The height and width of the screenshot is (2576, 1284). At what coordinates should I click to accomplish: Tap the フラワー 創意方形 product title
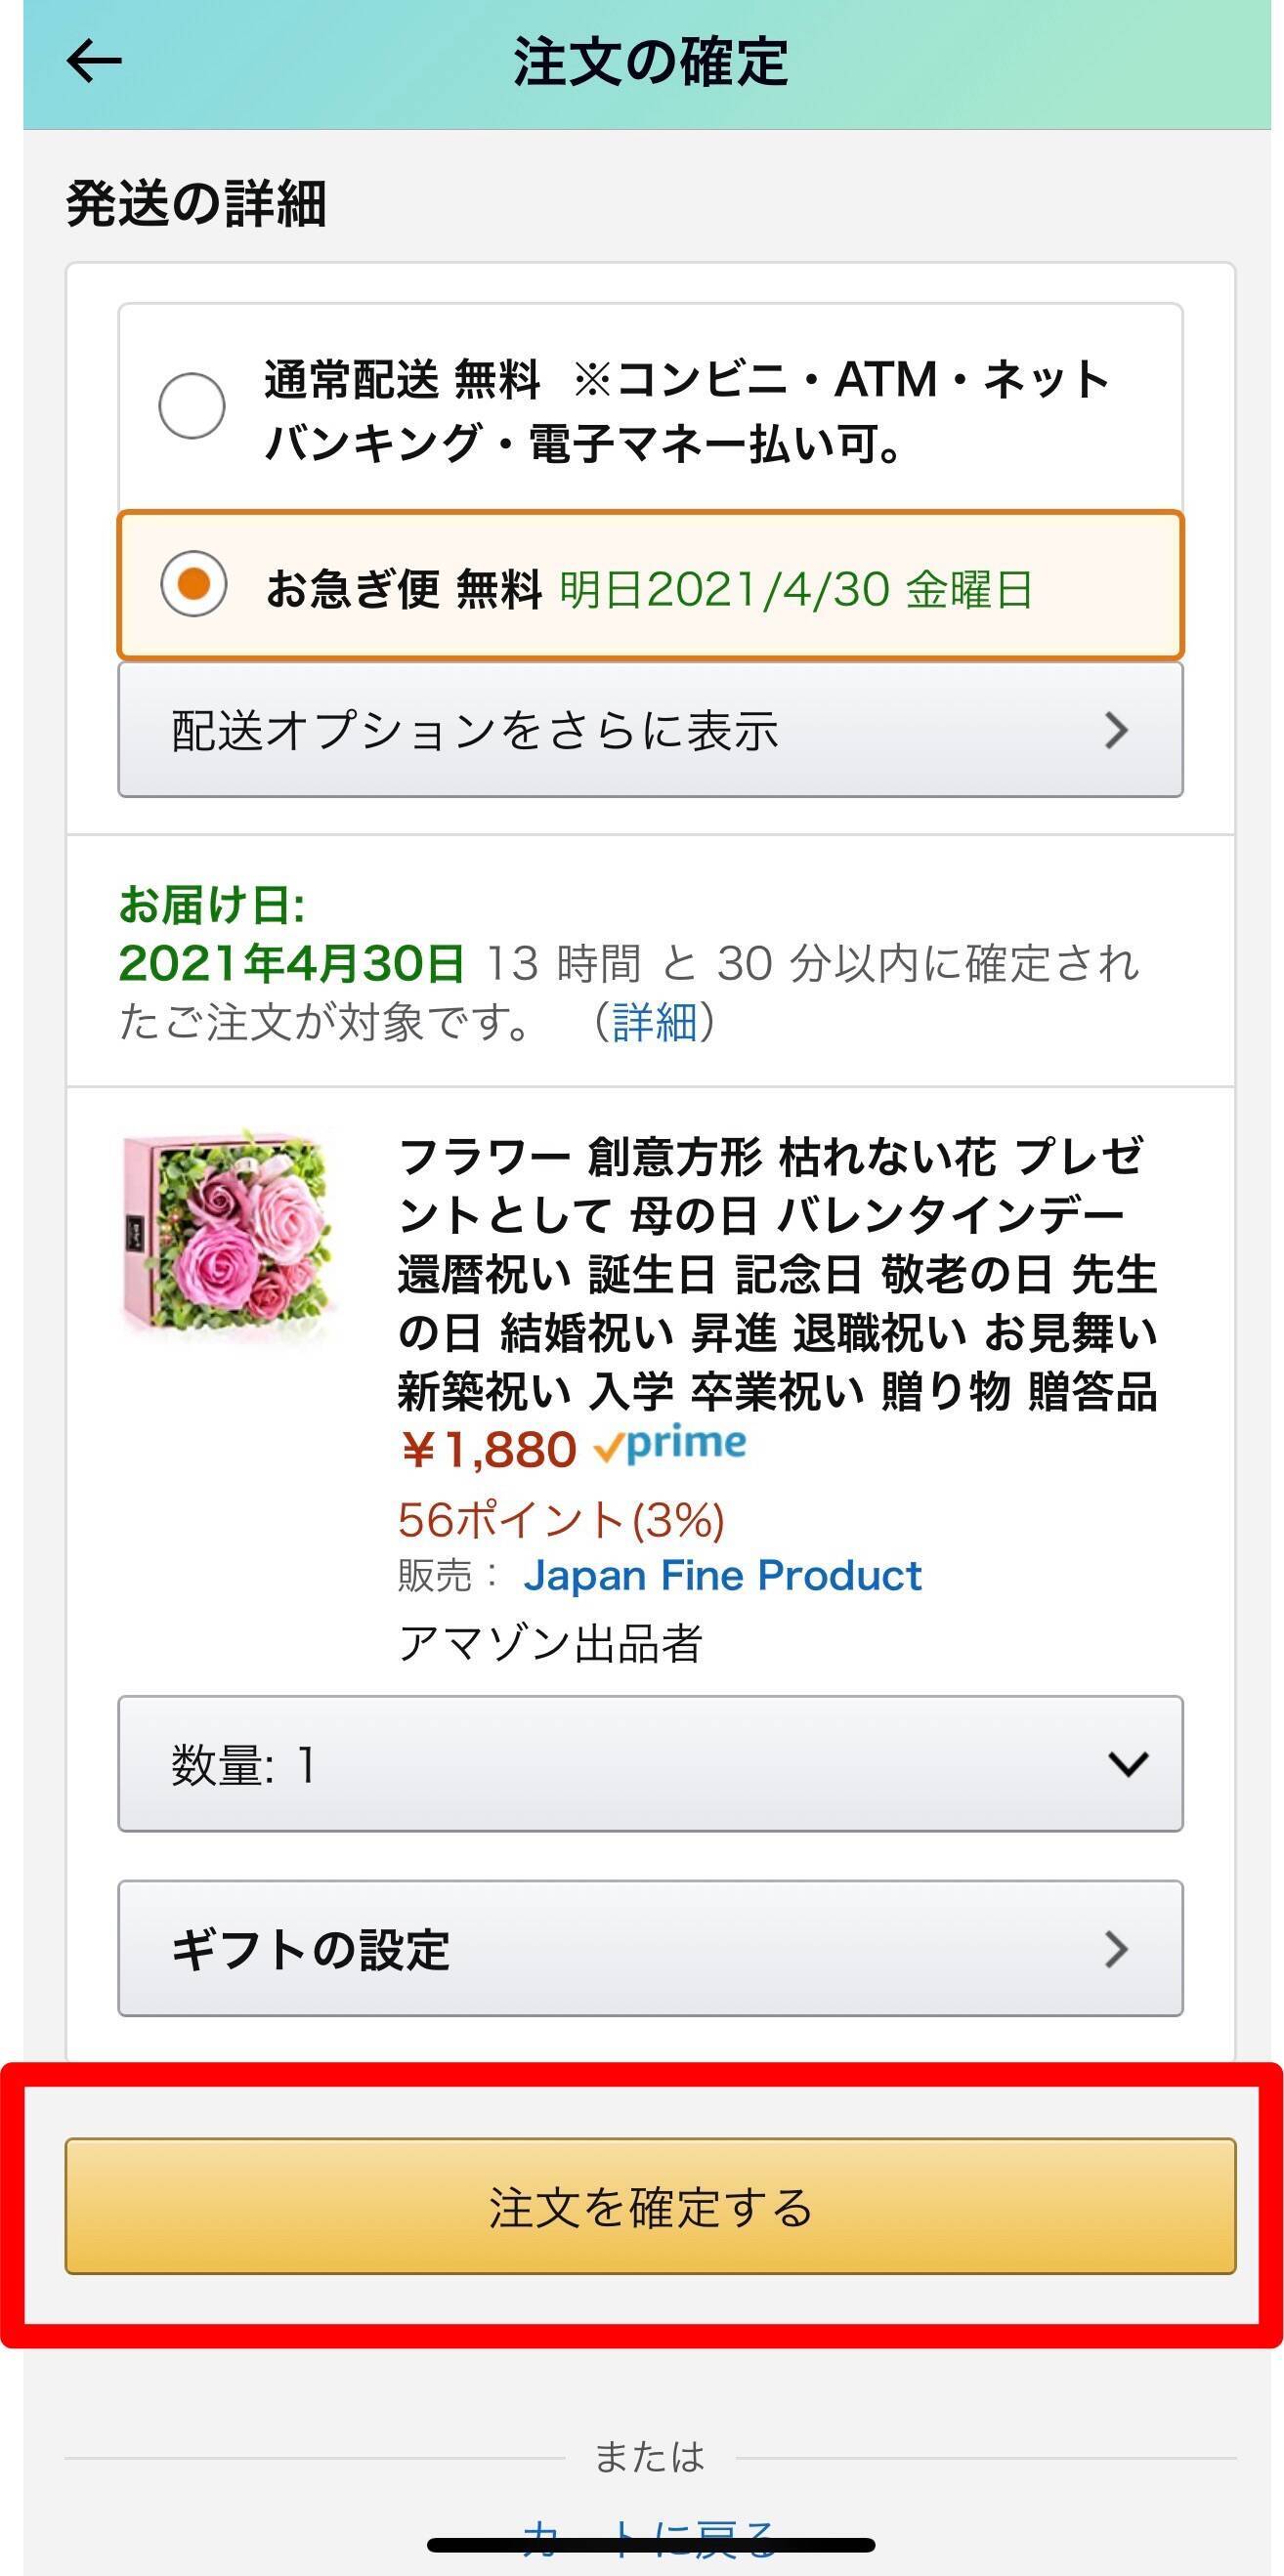[777, 1273]
